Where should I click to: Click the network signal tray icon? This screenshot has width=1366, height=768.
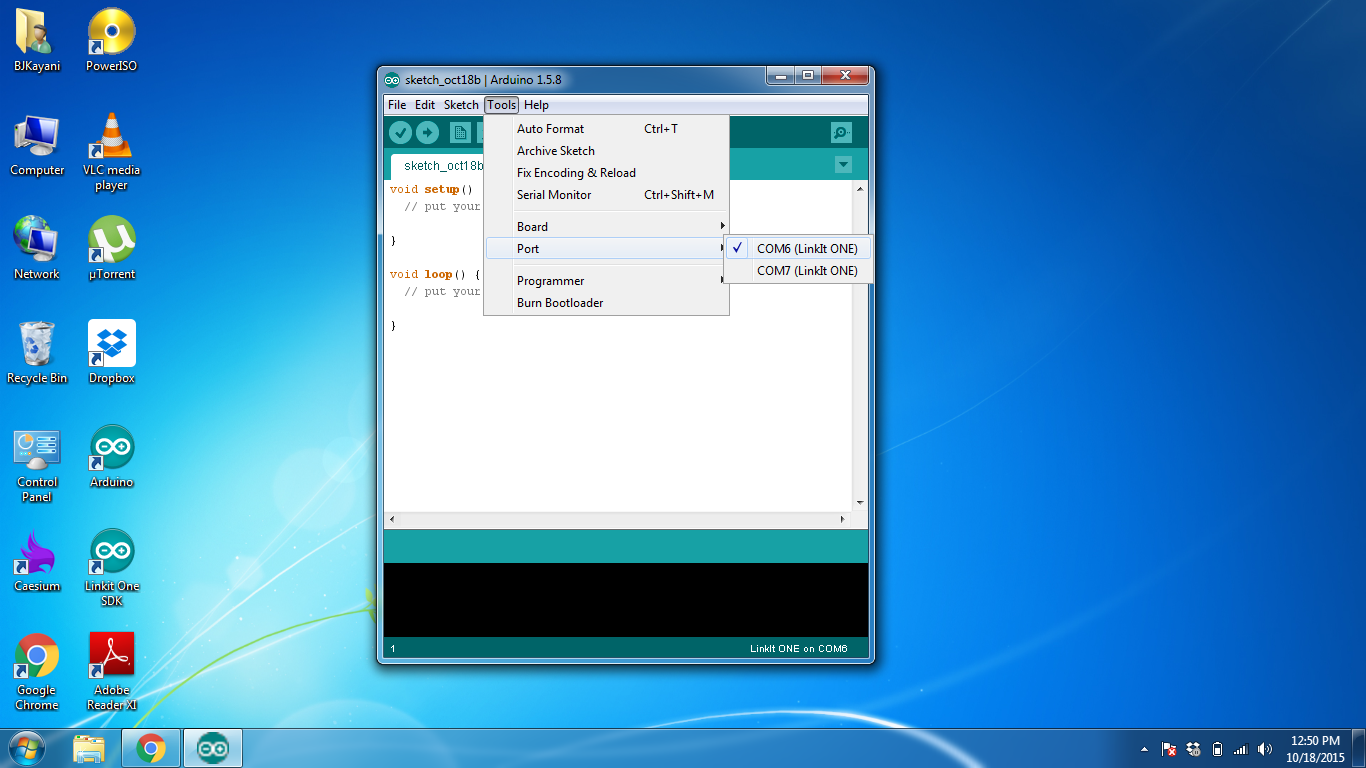[x=1241, y=749]
